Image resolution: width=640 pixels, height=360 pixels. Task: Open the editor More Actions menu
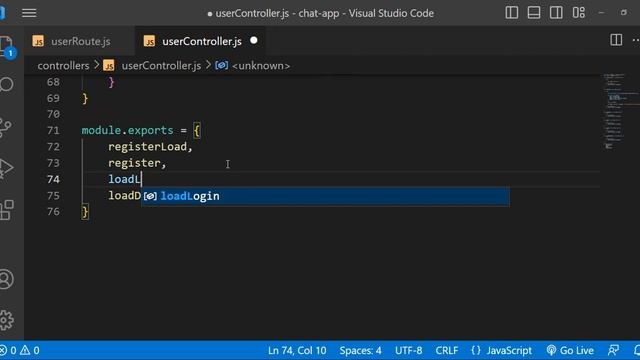click(x=636, y=40)
